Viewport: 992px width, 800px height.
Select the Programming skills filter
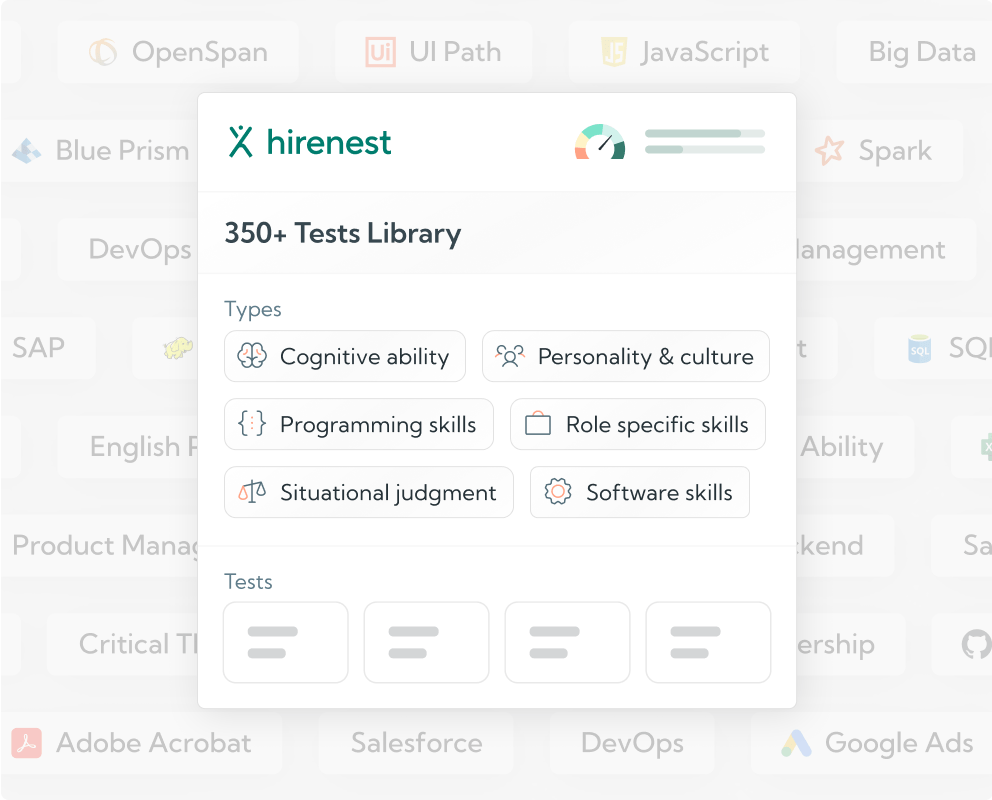coord(359,425)
